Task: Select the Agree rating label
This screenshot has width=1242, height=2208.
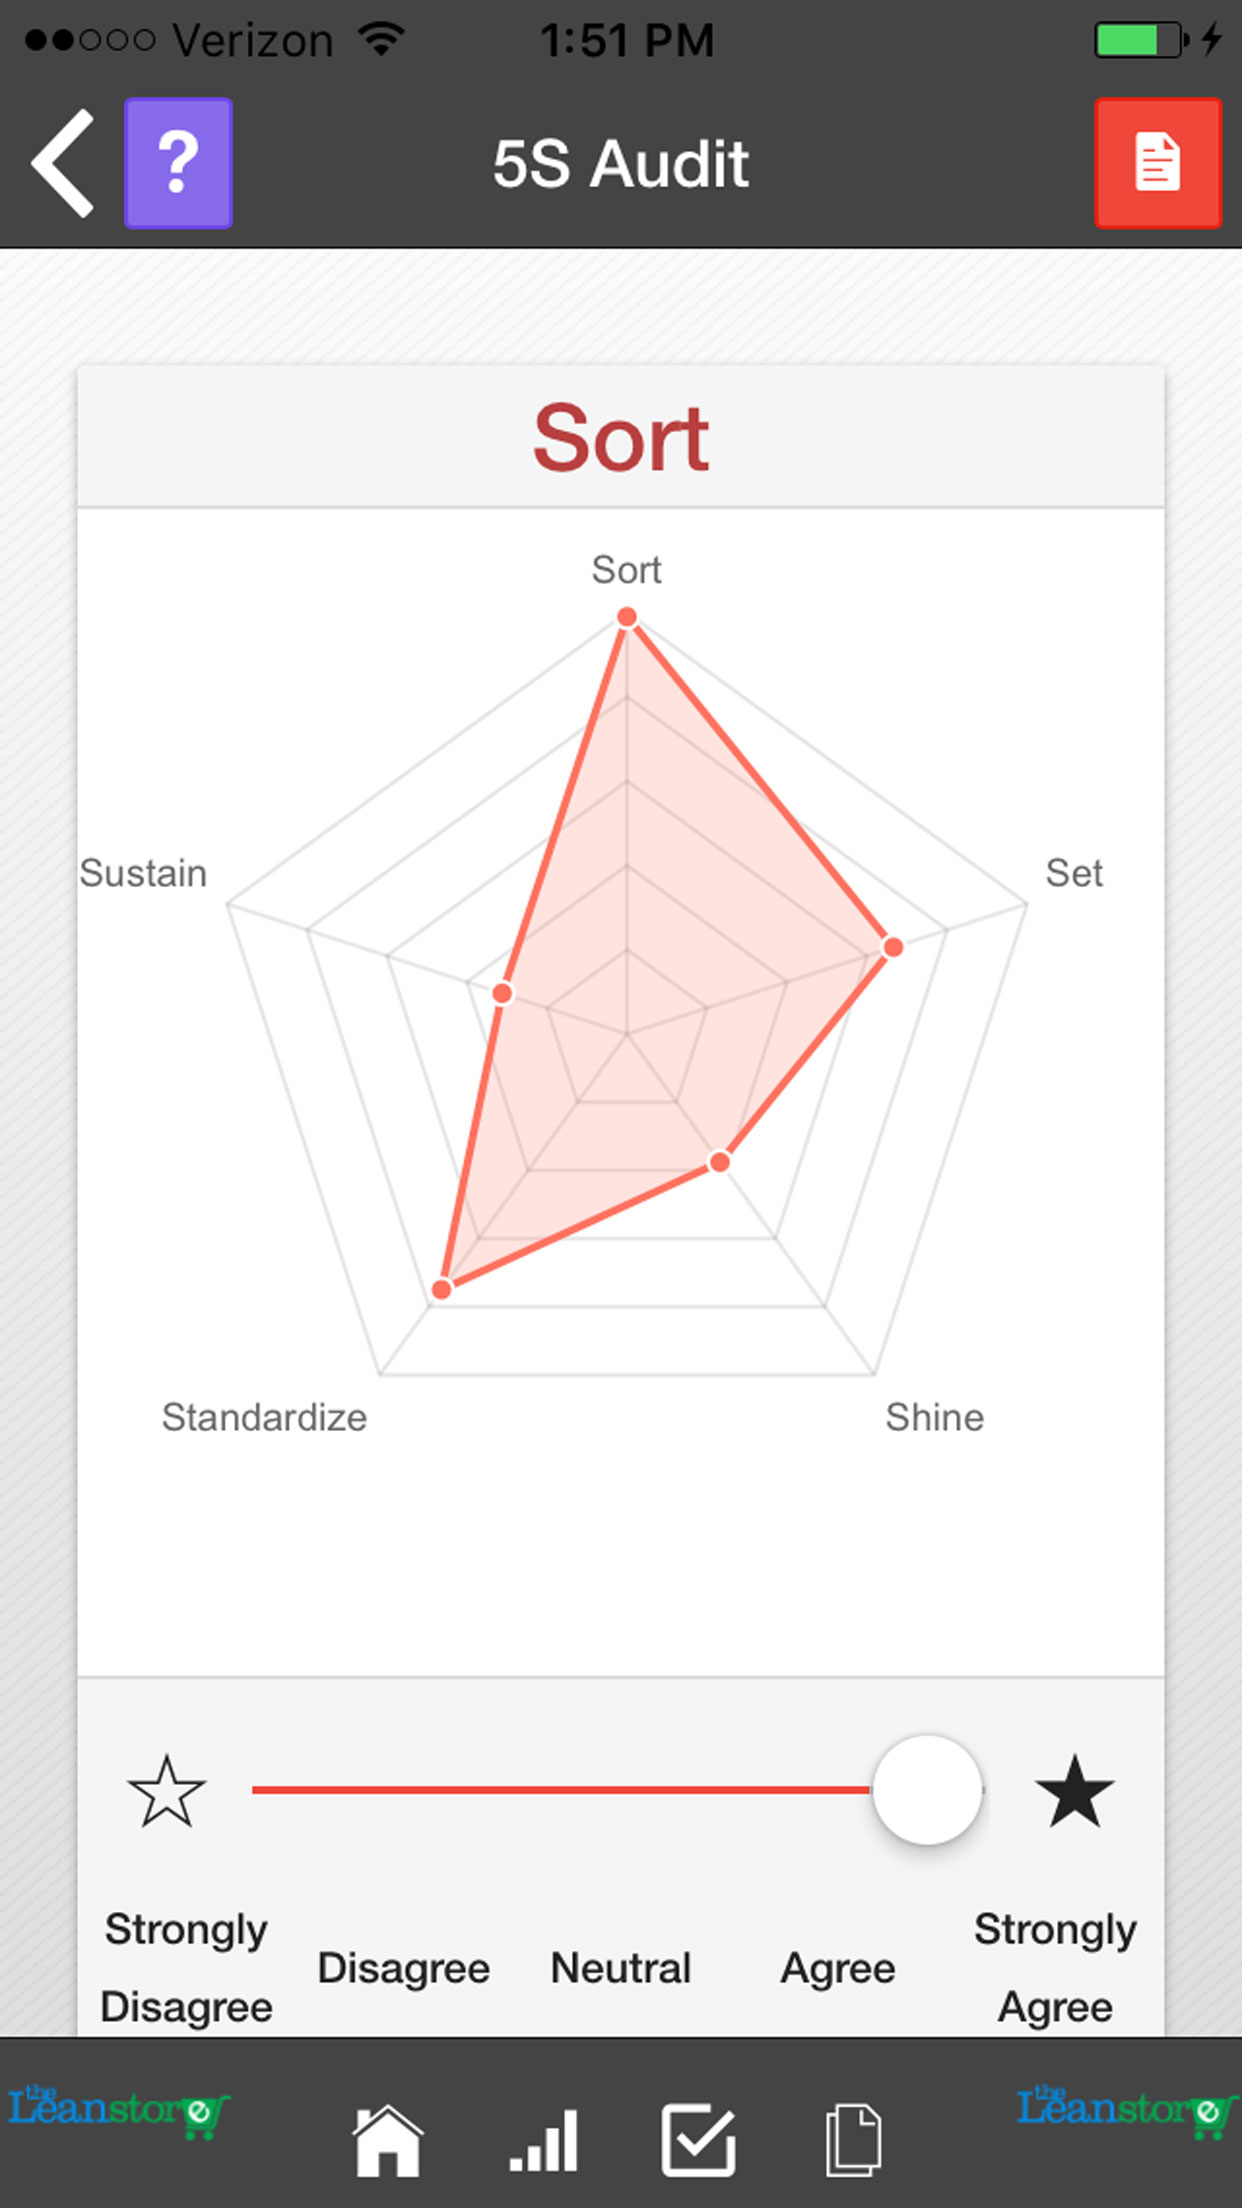Action: click(x=838, y=1968)
